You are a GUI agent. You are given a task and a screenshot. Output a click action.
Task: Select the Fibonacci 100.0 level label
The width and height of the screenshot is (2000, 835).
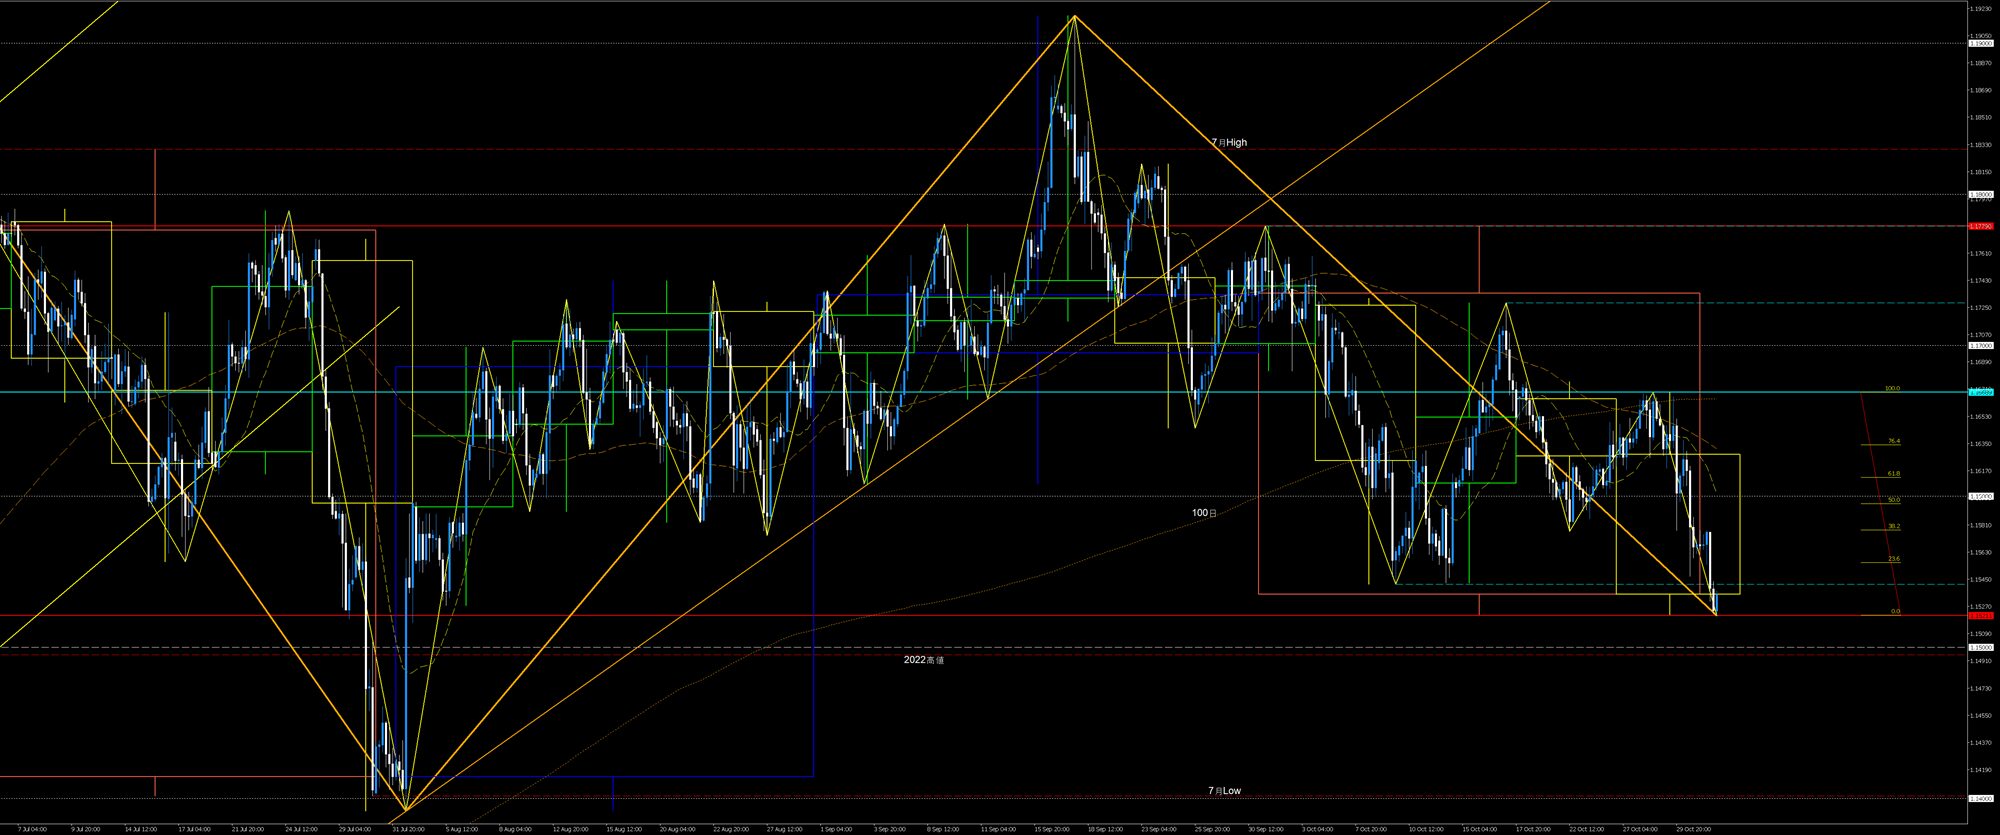1892,388
